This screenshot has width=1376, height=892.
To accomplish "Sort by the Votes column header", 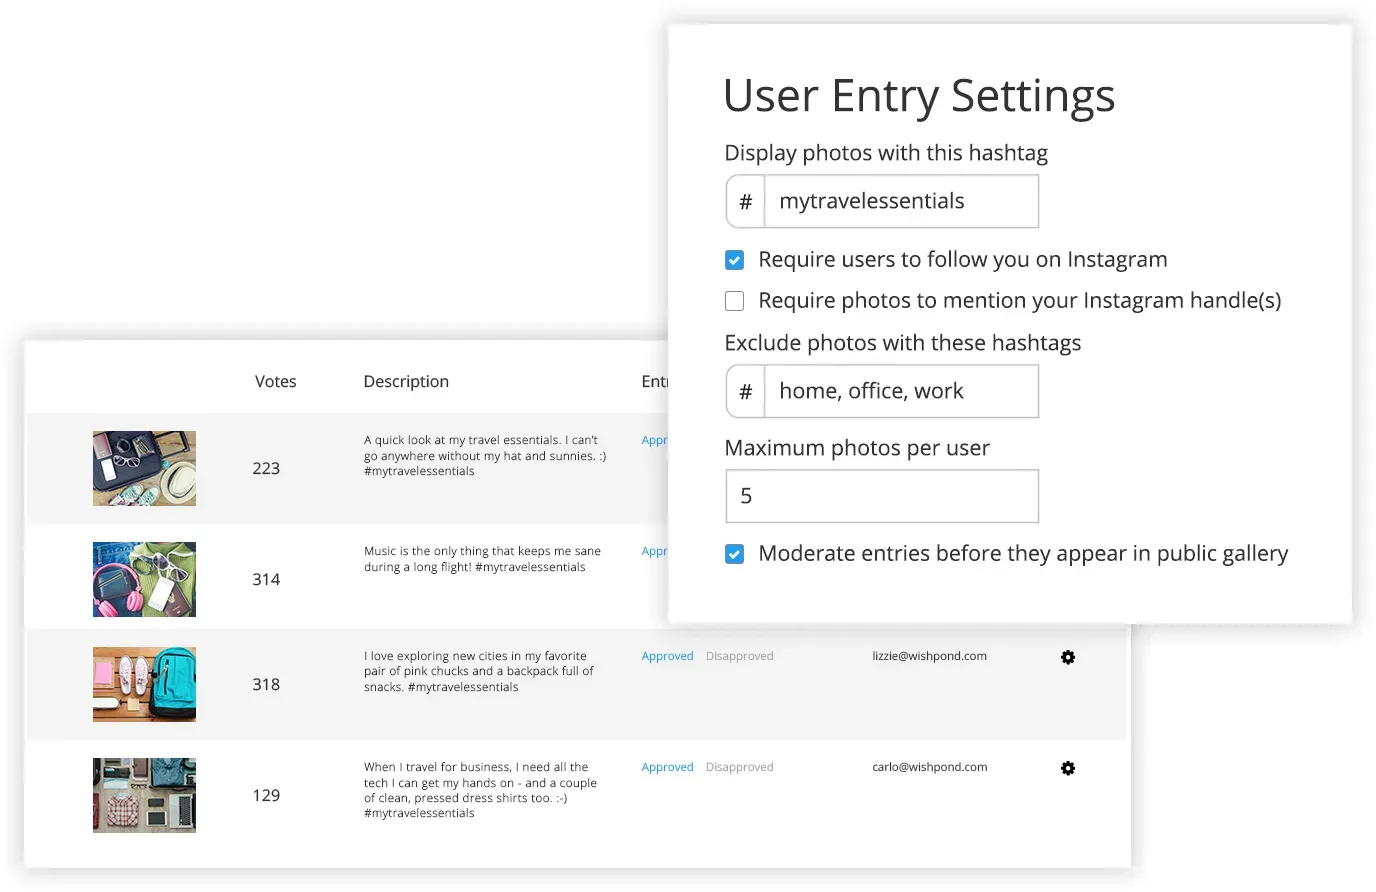I will click(x=275, y=382).
